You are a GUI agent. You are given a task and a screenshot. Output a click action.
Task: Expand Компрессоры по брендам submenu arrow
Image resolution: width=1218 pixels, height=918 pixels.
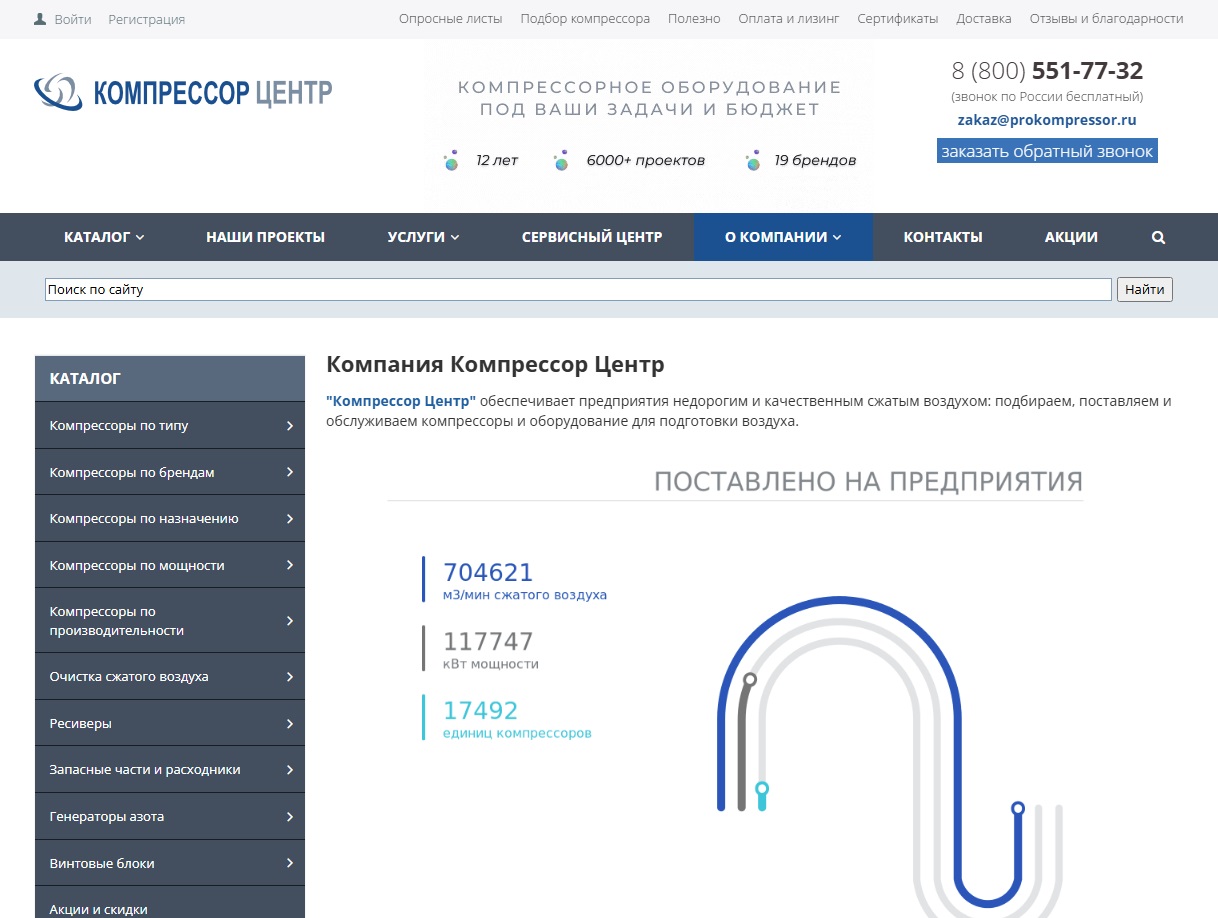click(290, 472)
